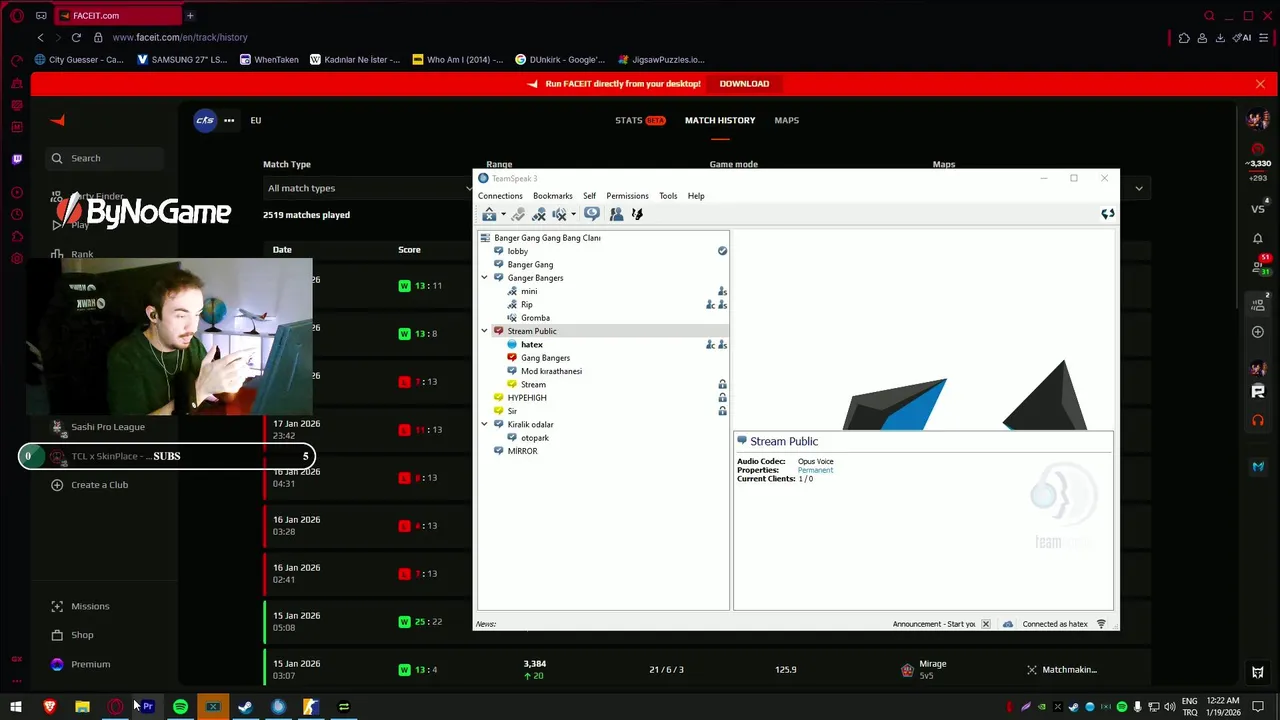Dismiss the TeamSpeak announcement with X
This screenshot has height=720, width=1280.
985,624
